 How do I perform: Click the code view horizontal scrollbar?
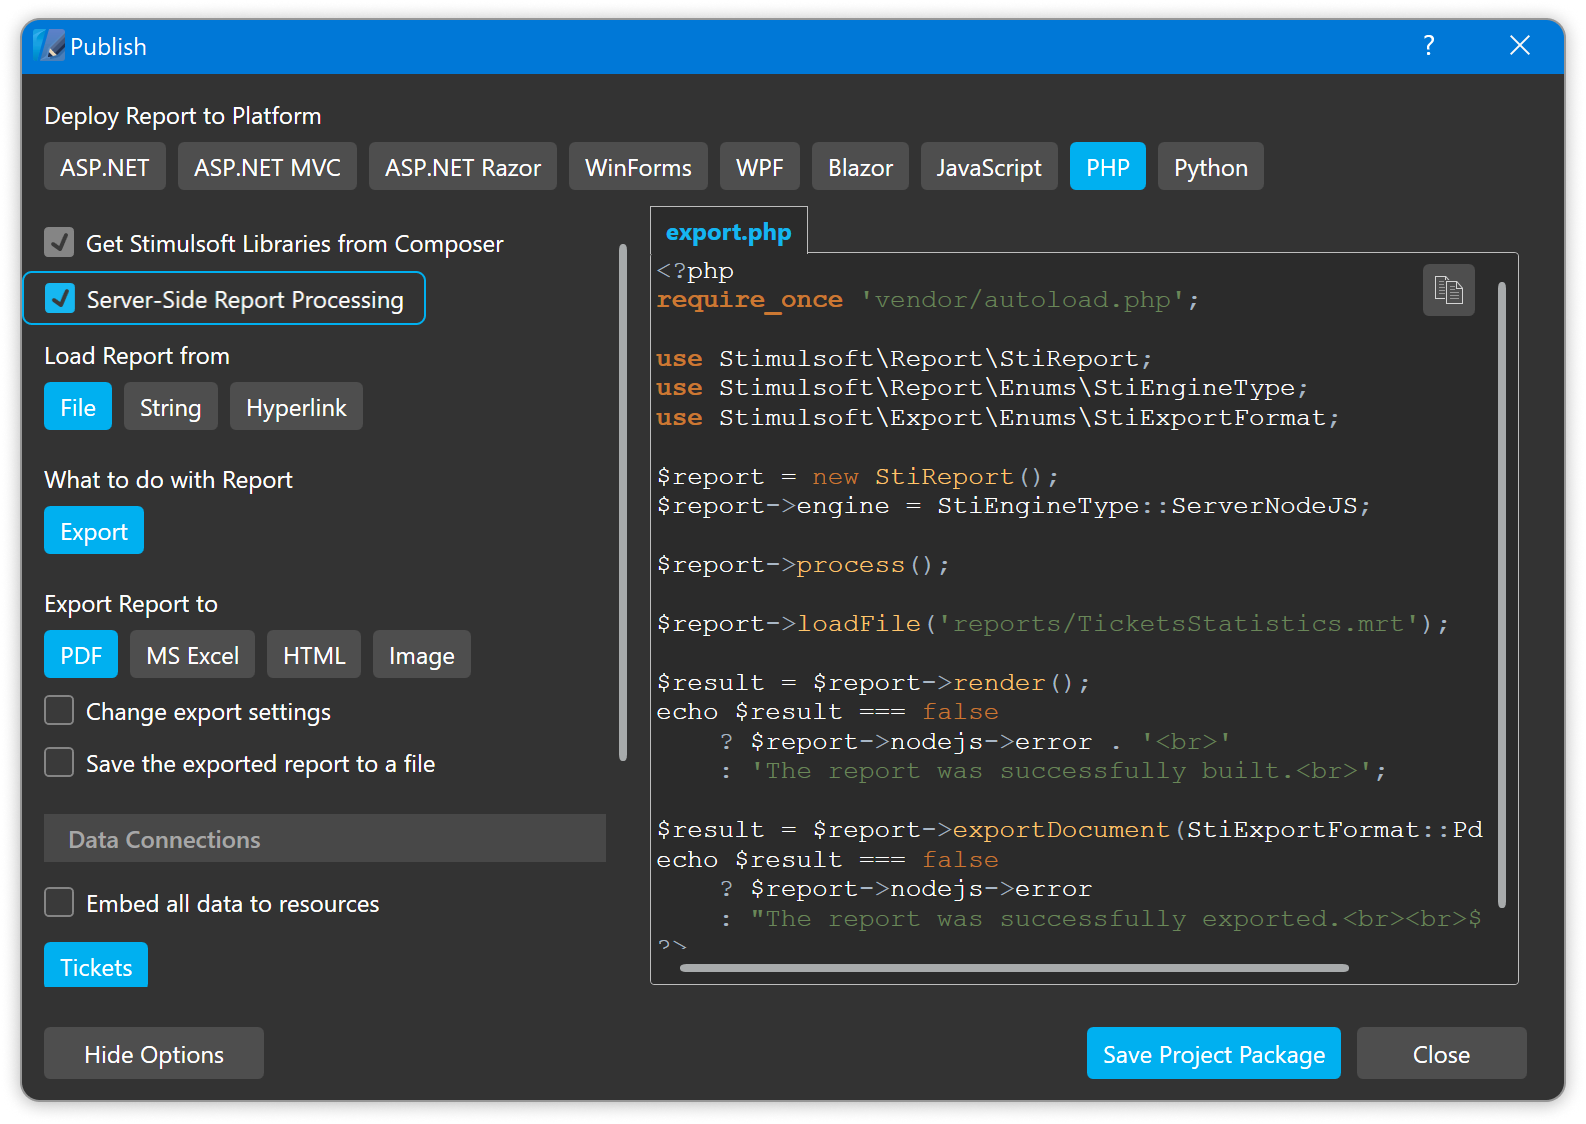(1014, 967)
